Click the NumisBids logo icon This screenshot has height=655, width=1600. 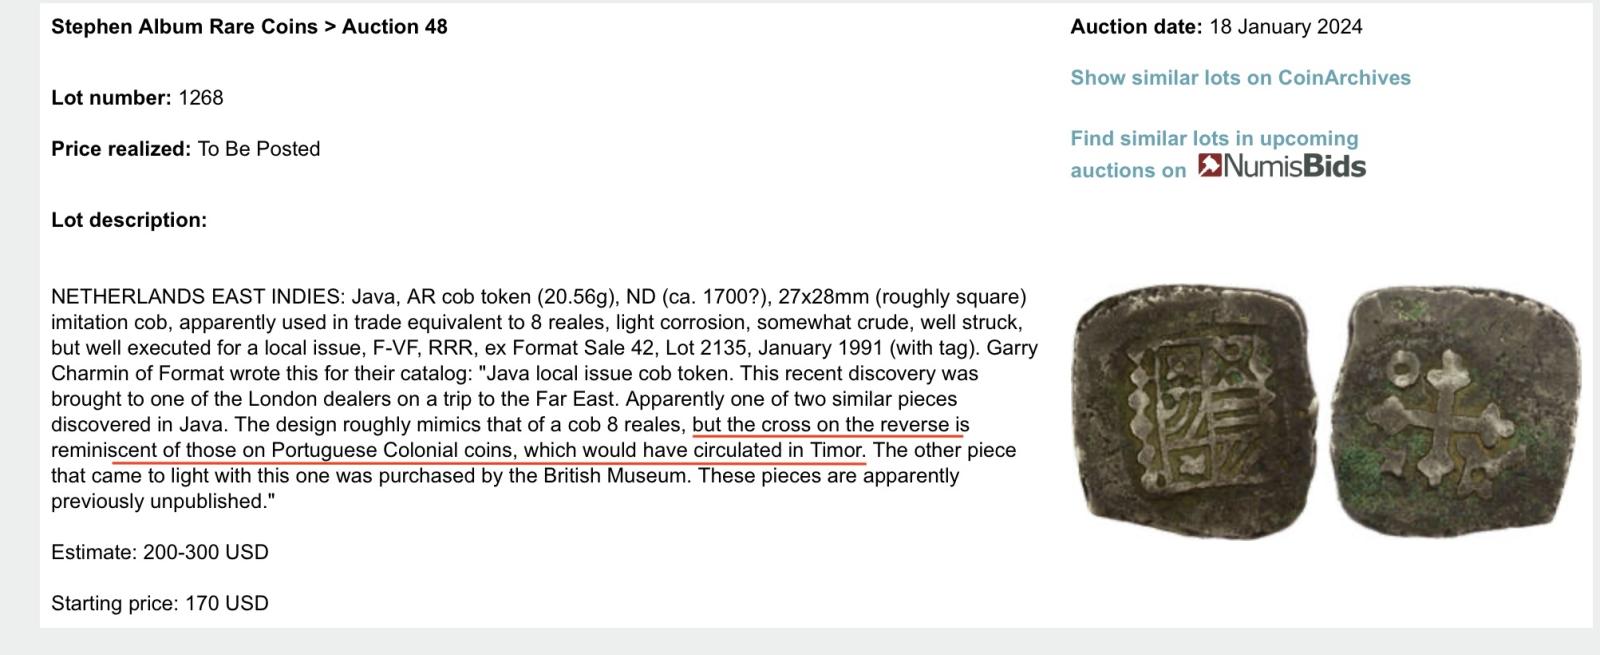coord(1210,166)
